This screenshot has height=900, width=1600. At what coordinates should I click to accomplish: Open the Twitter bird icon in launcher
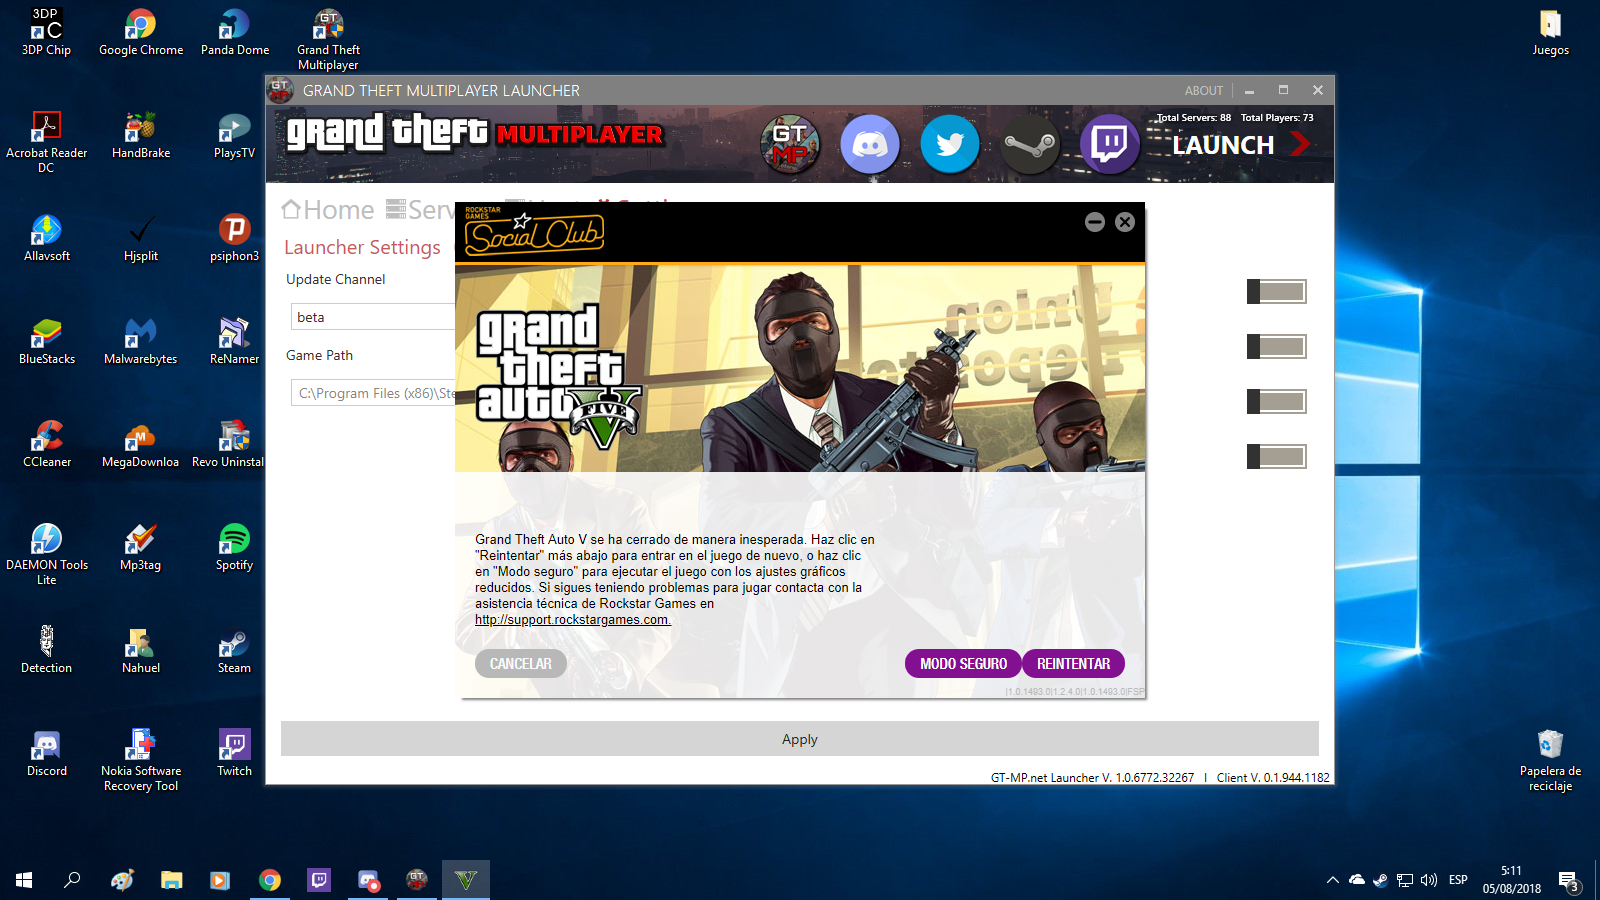pos(950,144)
